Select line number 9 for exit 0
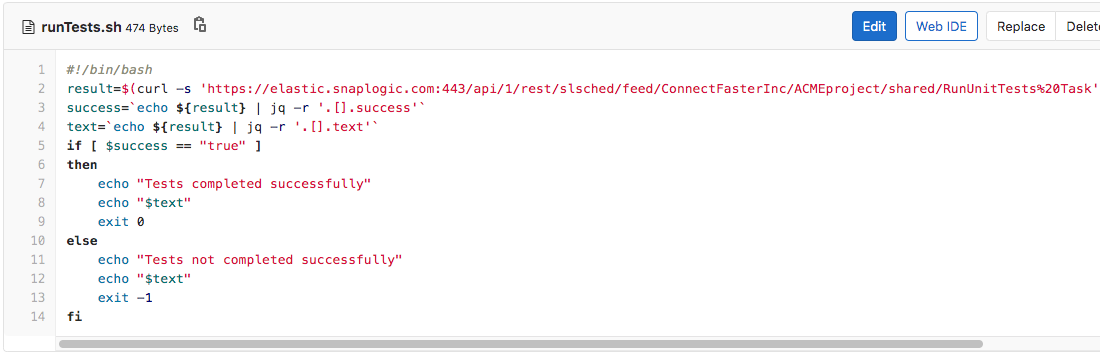1100x360 pixels. [41, 221]
